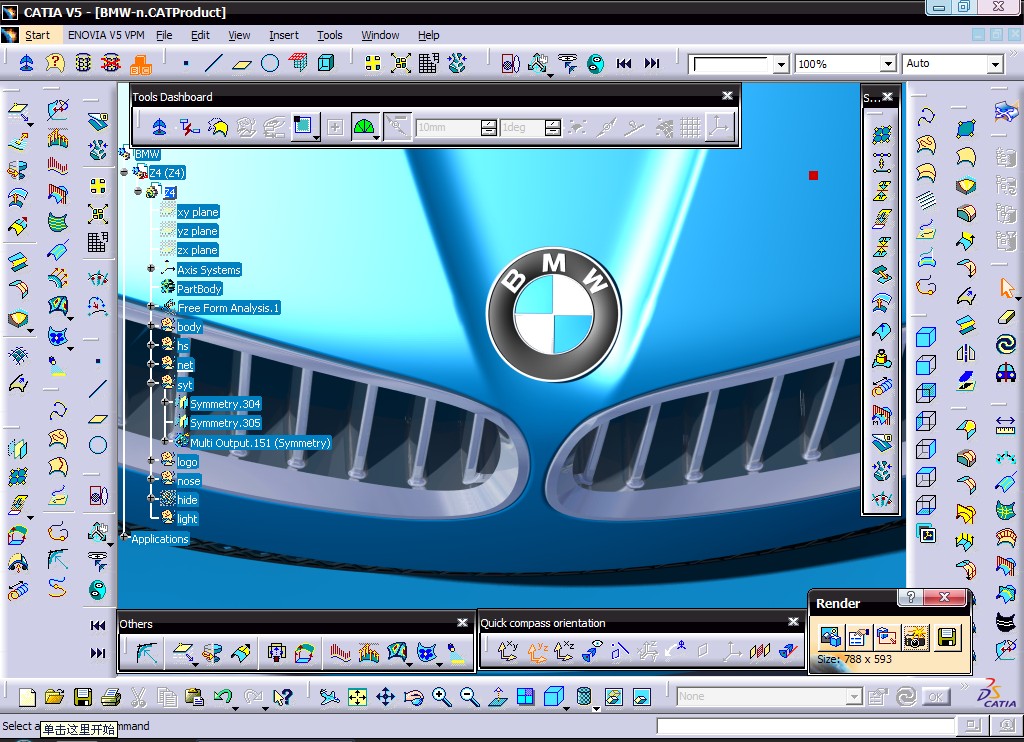Viewport: 1024px width, 742px height.
Task: Select 'Multi Output.151 (Symmetry)' in the tree
Action: pyautogui.click(x=260, y=443)
